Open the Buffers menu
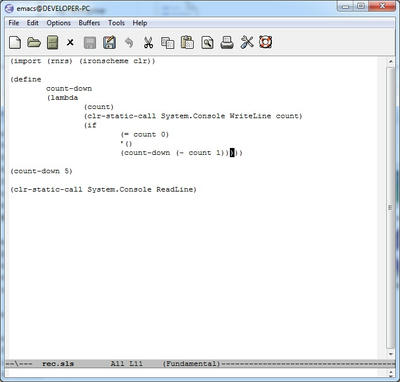 pyautogui.click(x=89, y=23)
